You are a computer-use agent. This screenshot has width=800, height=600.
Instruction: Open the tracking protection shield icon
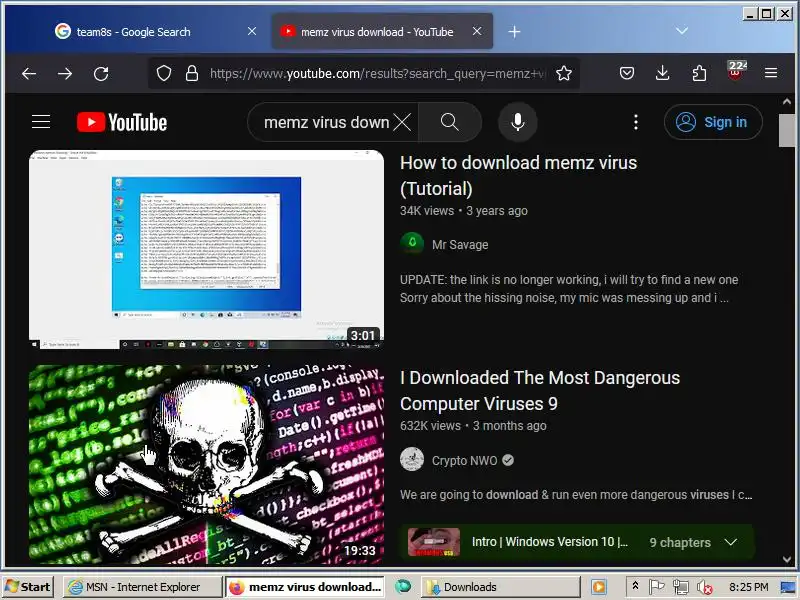point(164,73)
